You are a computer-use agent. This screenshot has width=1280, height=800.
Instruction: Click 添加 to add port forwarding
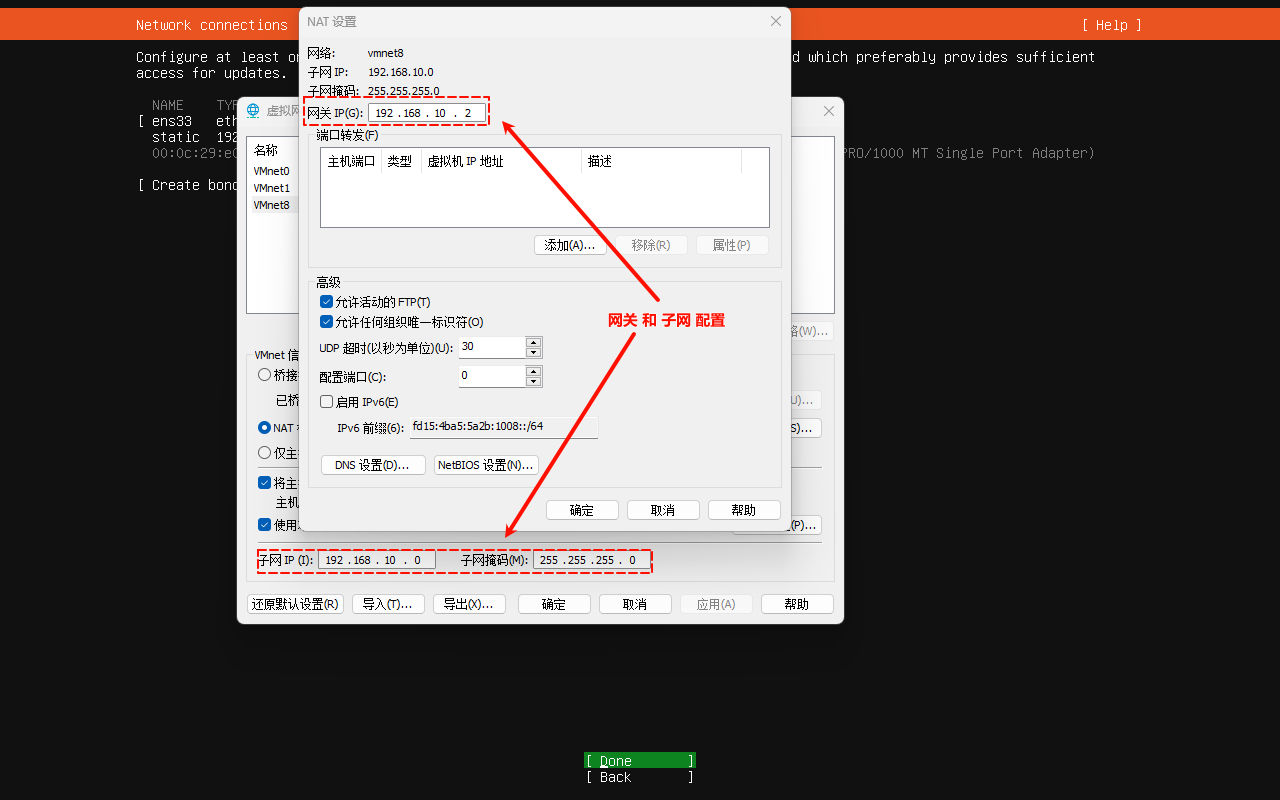[x=570, y=245]
